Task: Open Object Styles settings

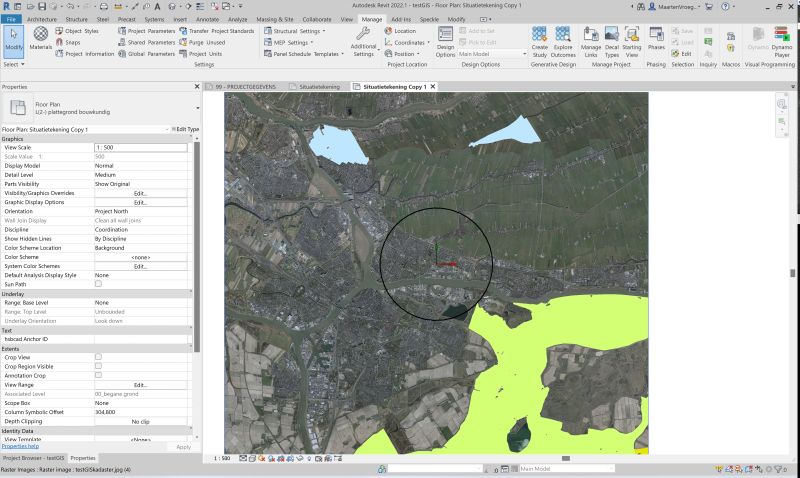Action: tap(77, 31)
